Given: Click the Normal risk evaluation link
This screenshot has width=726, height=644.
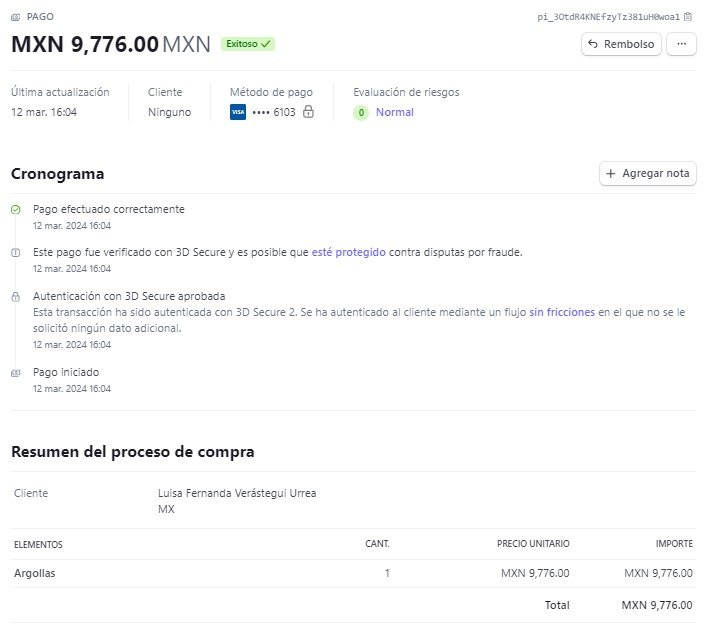Looking at the screenshot, I should (394, 112).
